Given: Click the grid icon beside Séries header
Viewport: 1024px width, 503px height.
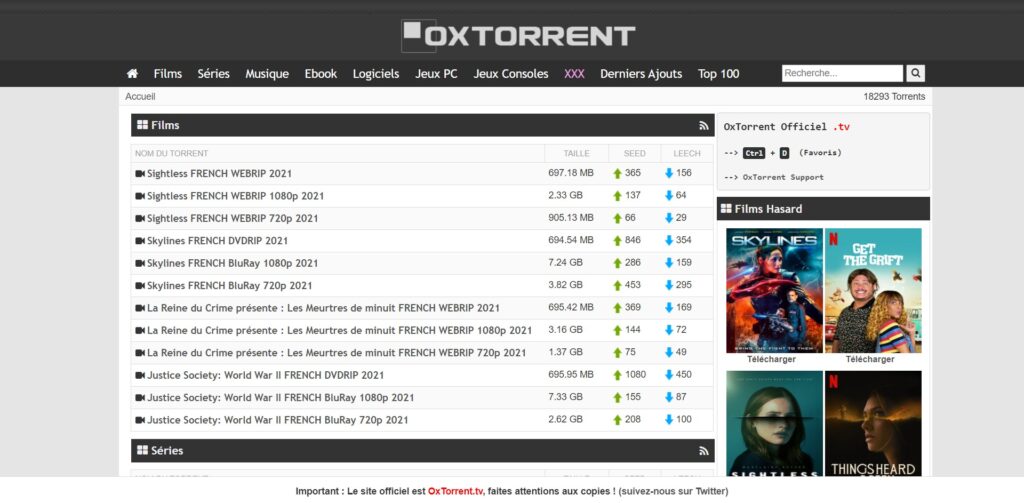Looking at the screenshot, I should click(142, 450).
